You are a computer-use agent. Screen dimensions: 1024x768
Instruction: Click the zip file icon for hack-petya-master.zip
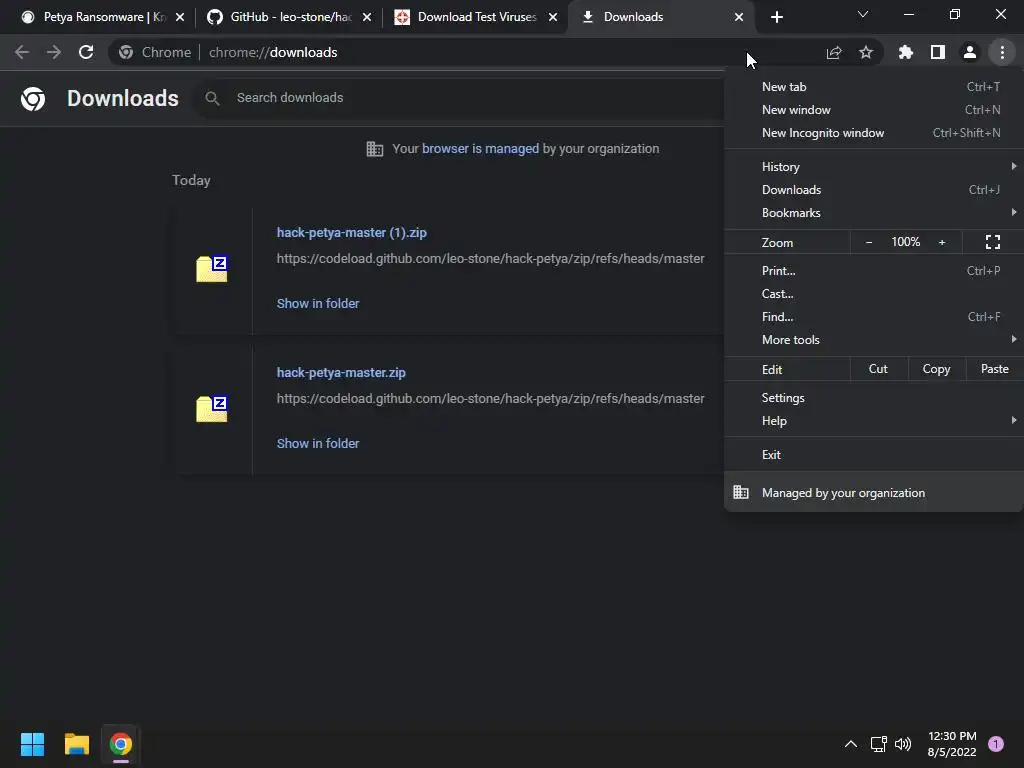pyautogui.click(x=212, y=409)
